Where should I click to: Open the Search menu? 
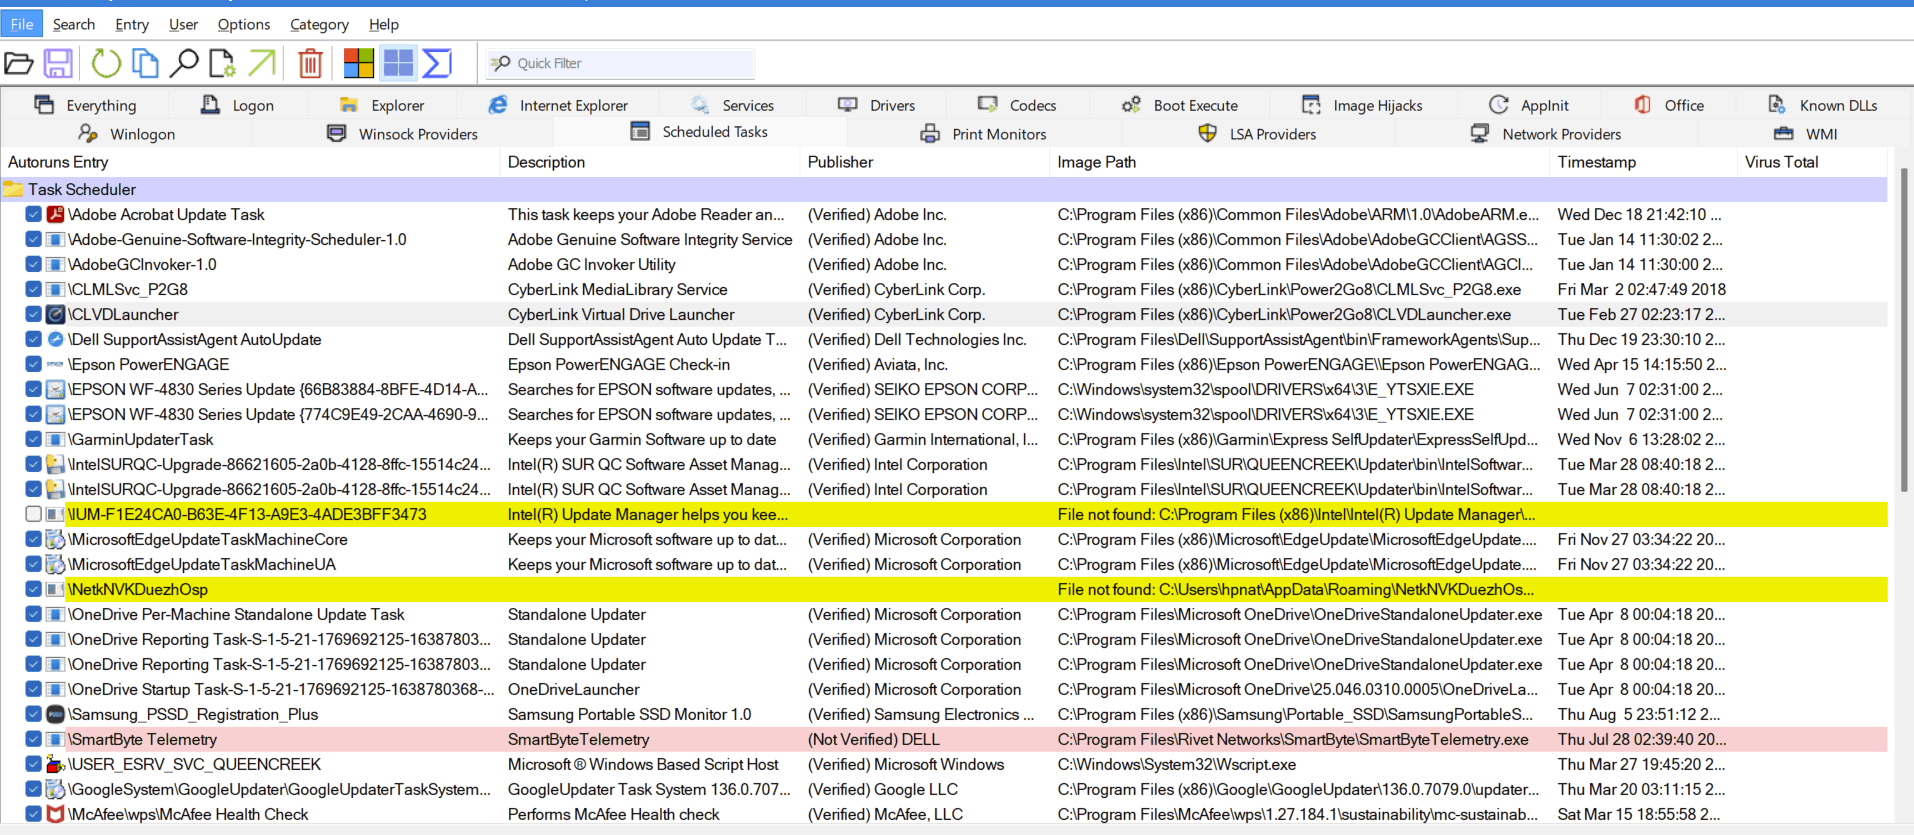pyautogui.click(x=74, y=24)
